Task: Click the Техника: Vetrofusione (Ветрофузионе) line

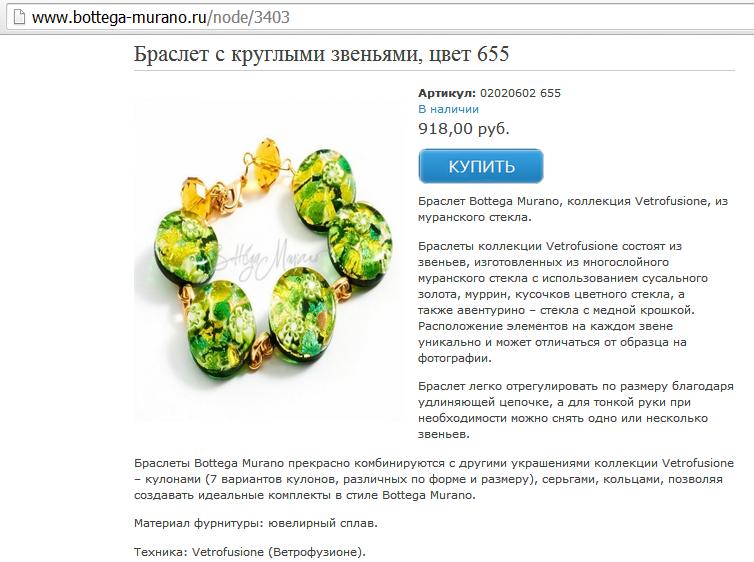Action: tap(250, 552)
